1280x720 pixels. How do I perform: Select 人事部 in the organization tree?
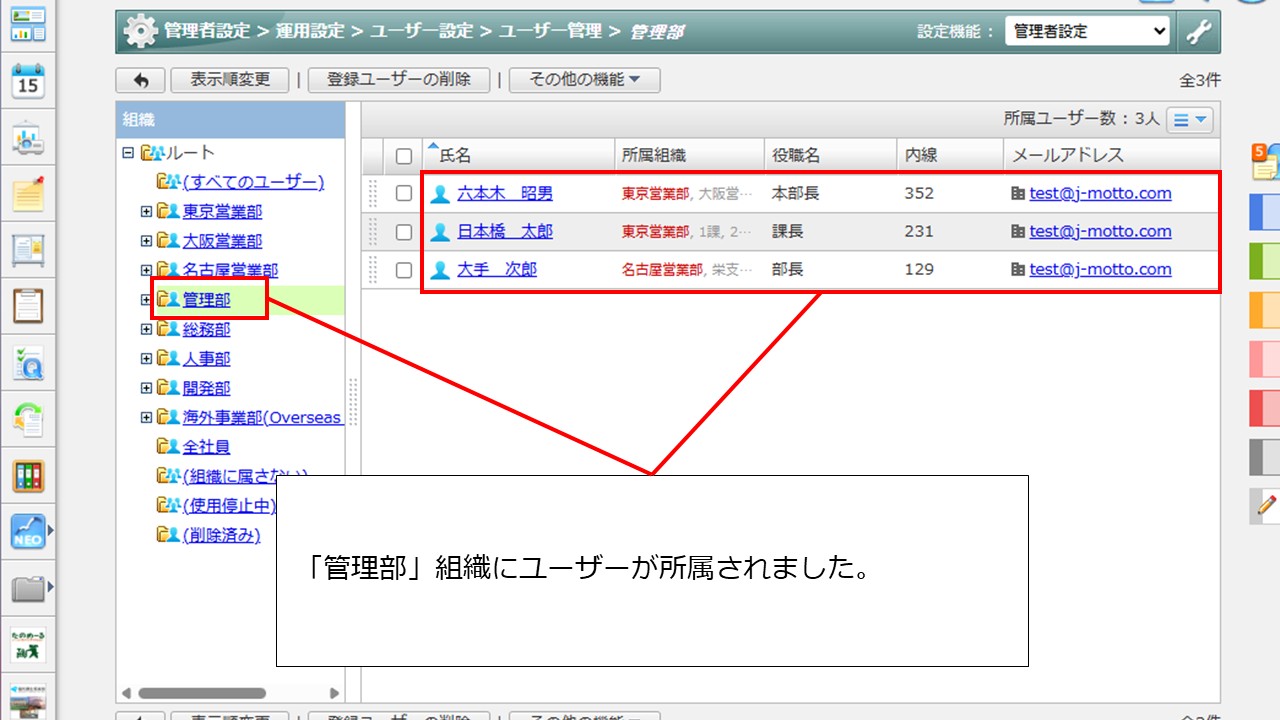206,359
